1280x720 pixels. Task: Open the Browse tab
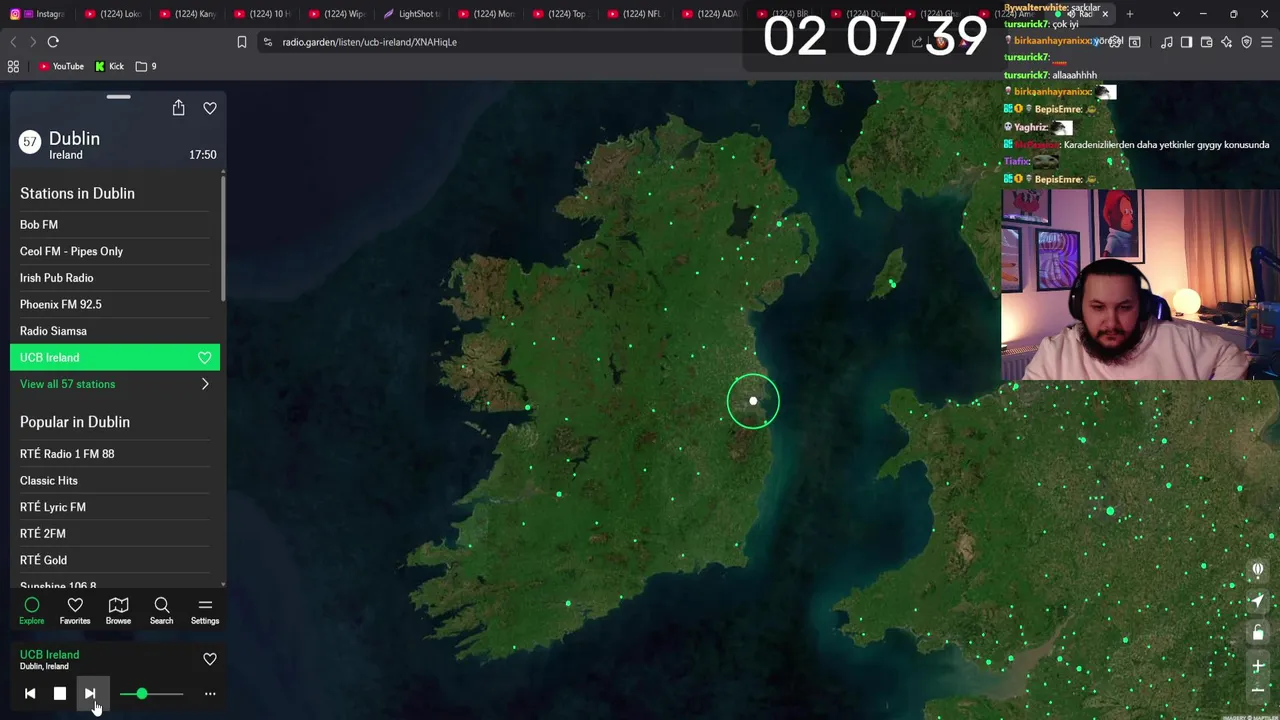pos(118,611)
